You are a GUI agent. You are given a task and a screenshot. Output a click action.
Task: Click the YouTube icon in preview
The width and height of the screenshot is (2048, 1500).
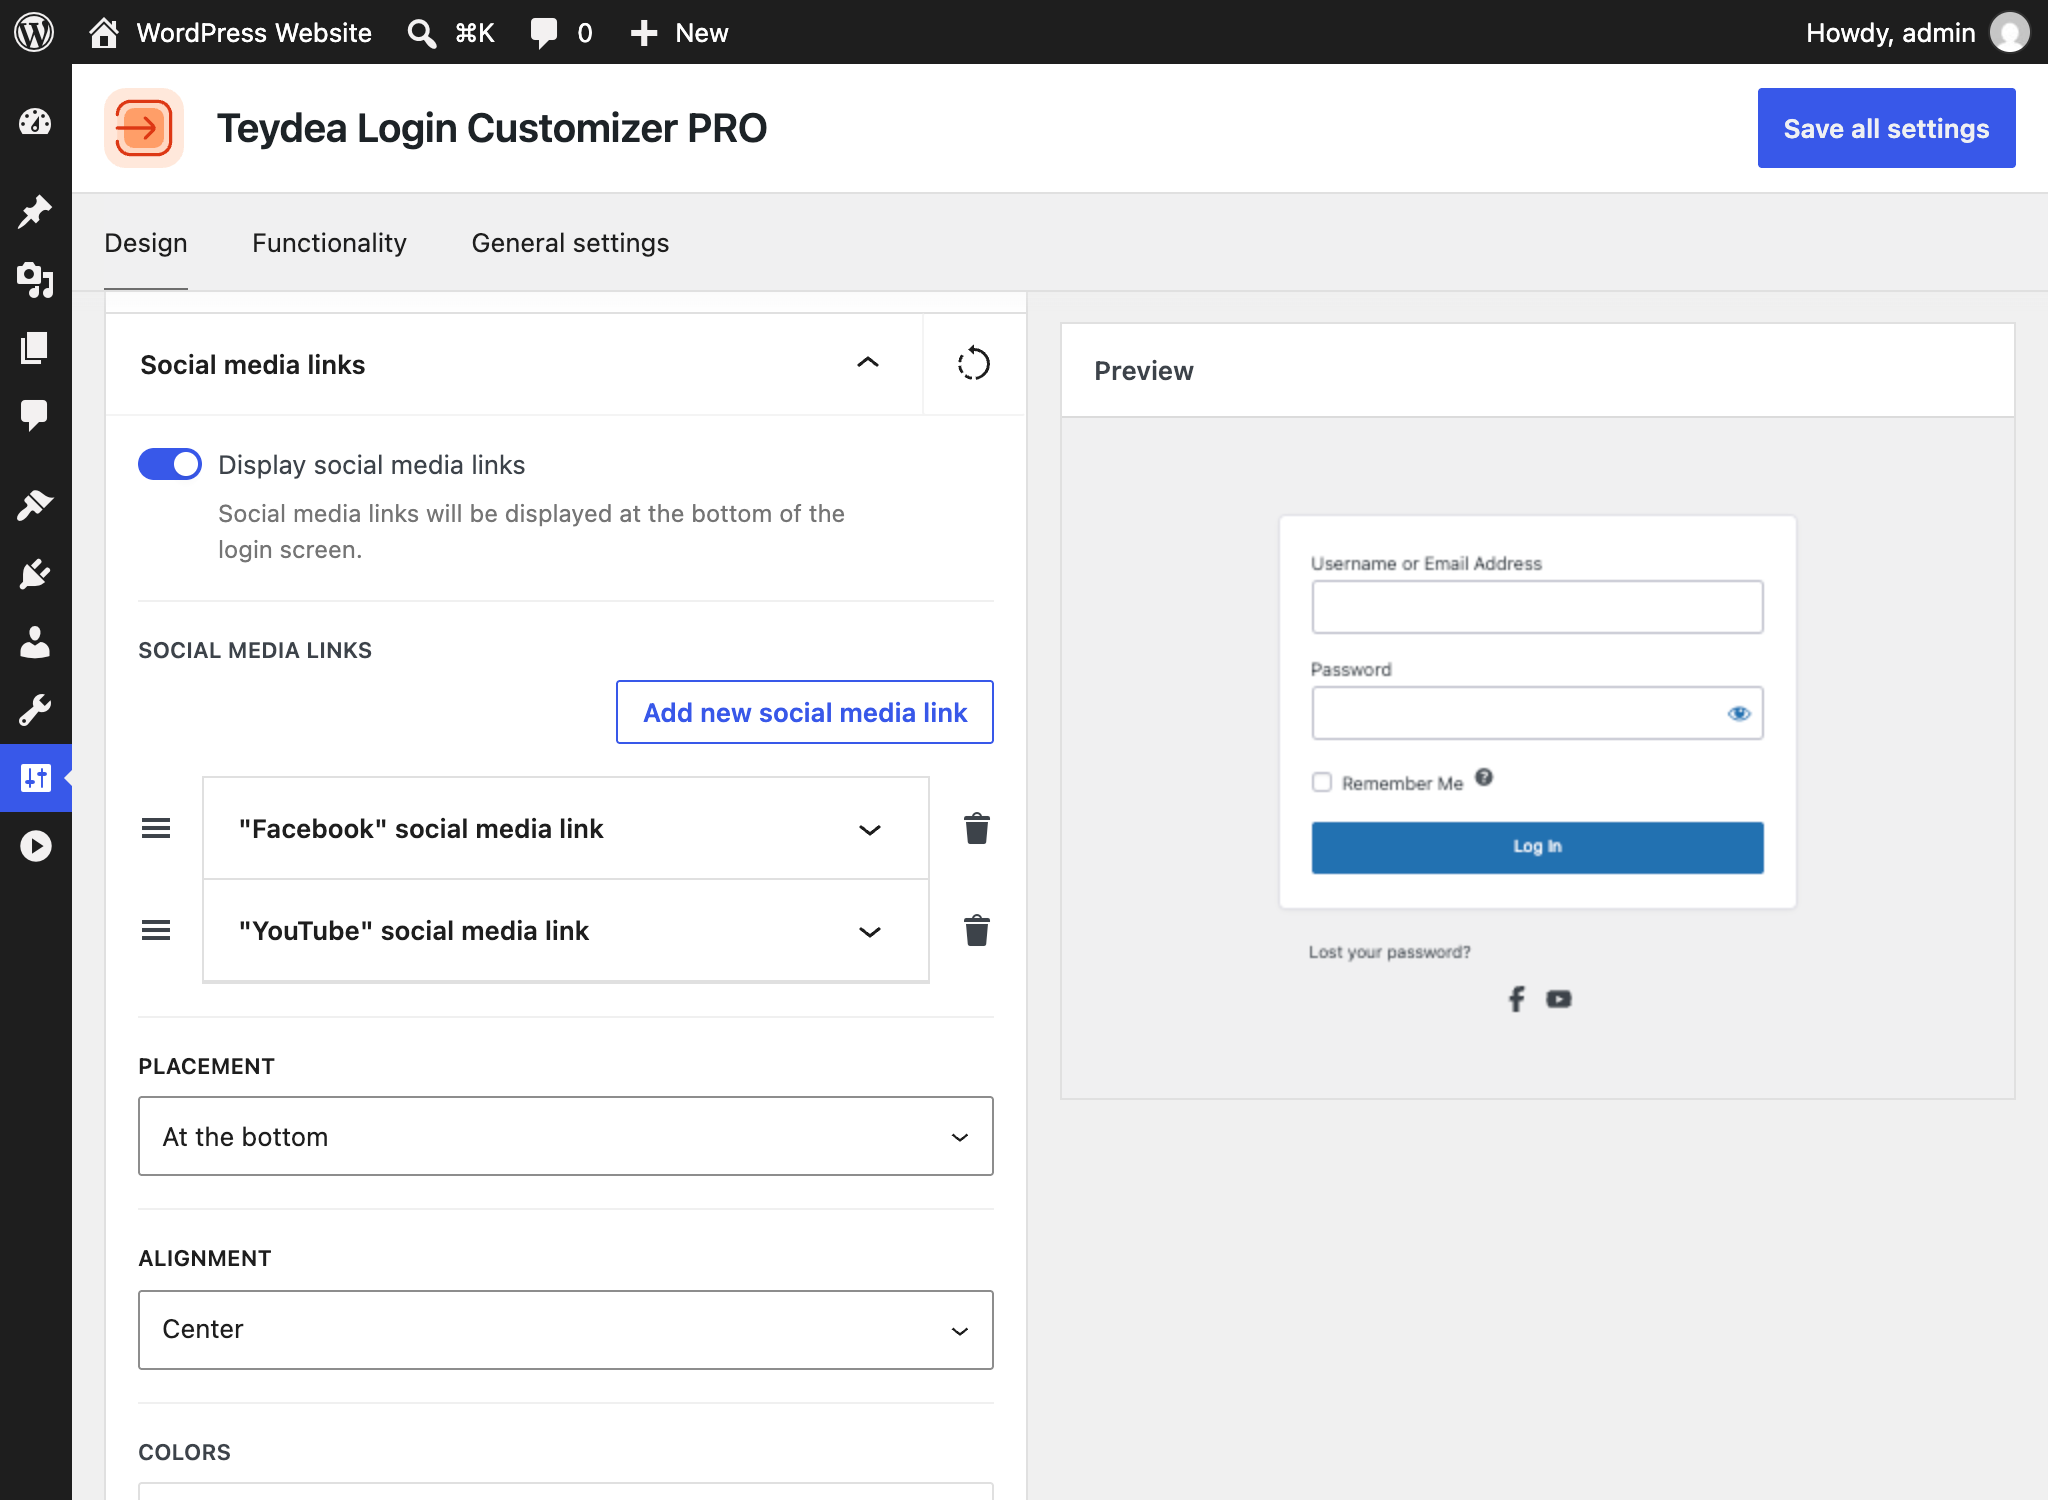tap(1558, 999)
